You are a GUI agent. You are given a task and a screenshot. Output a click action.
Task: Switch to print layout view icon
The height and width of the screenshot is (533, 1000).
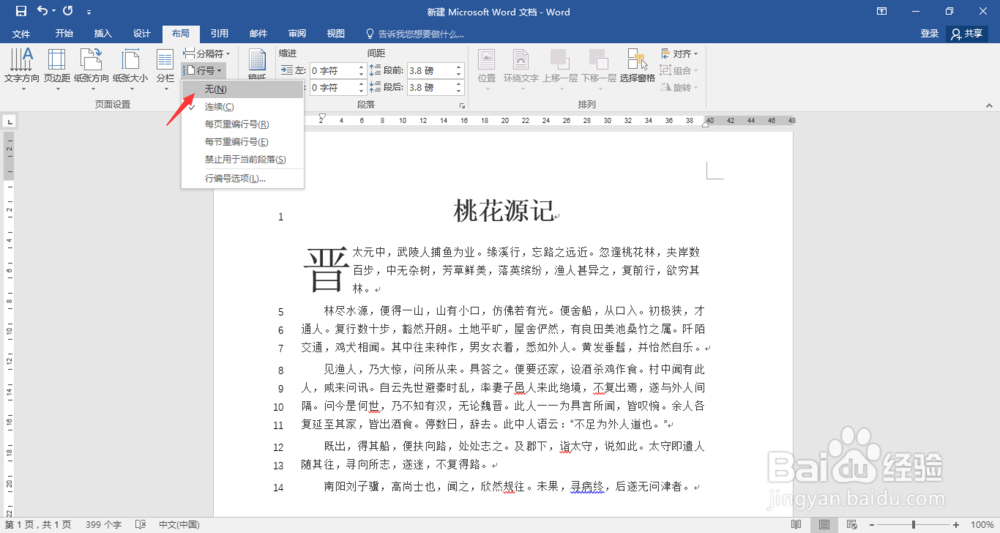coord(824,525)
